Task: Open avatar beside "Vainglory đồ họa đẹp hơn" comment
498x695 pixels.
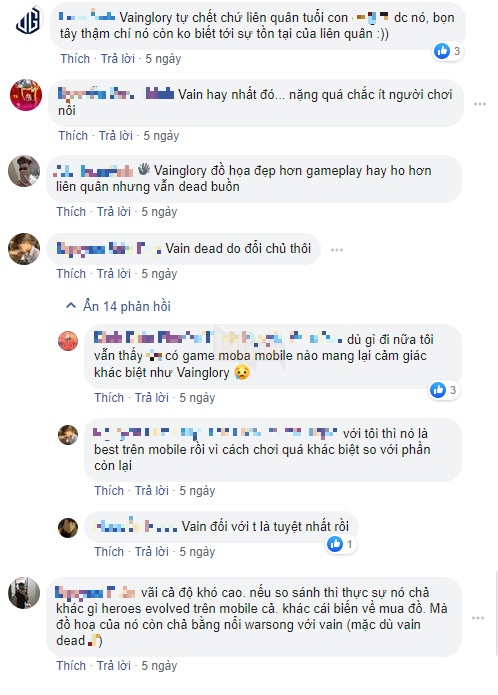Action: [24, 171]
